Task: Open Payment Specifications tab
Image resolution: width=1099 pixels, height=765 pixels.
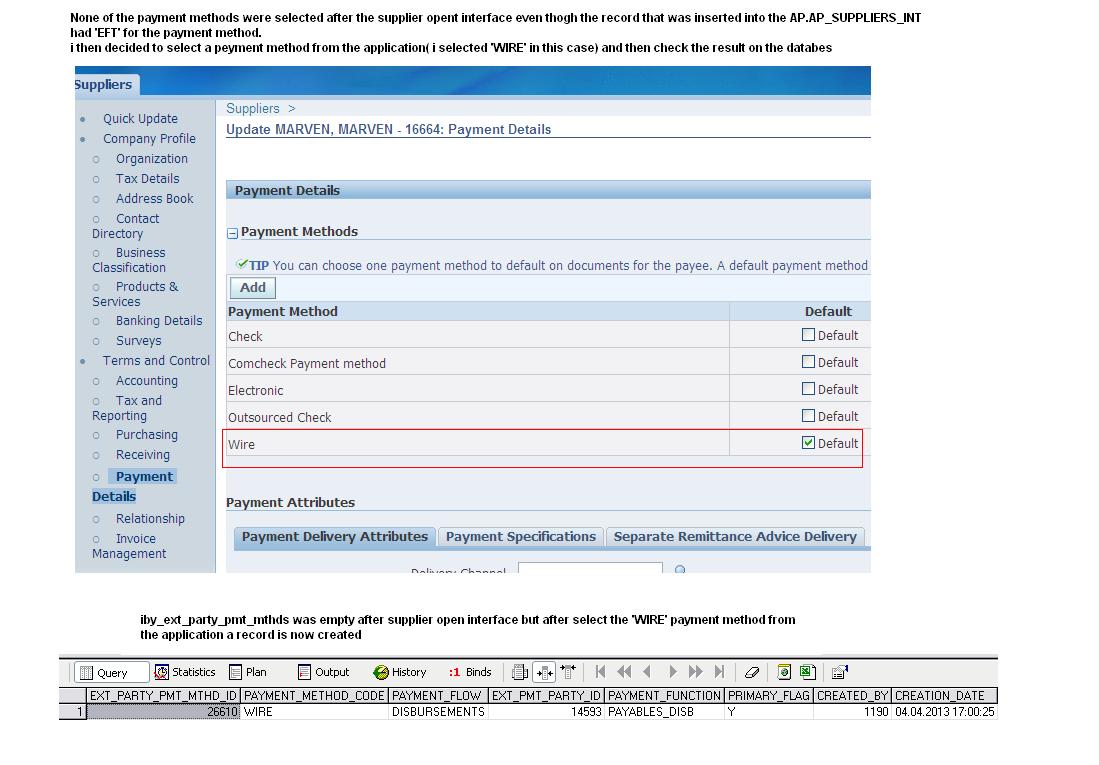Action: tap(520, 536)
